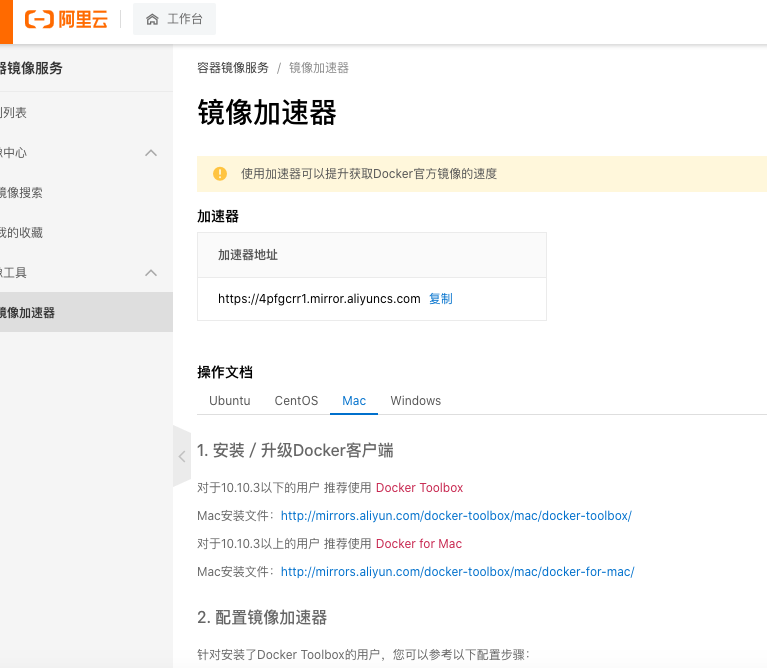
Task: Click heading 1. 安装 / 升级Docker客户端
Action: [x=295, y=450]
